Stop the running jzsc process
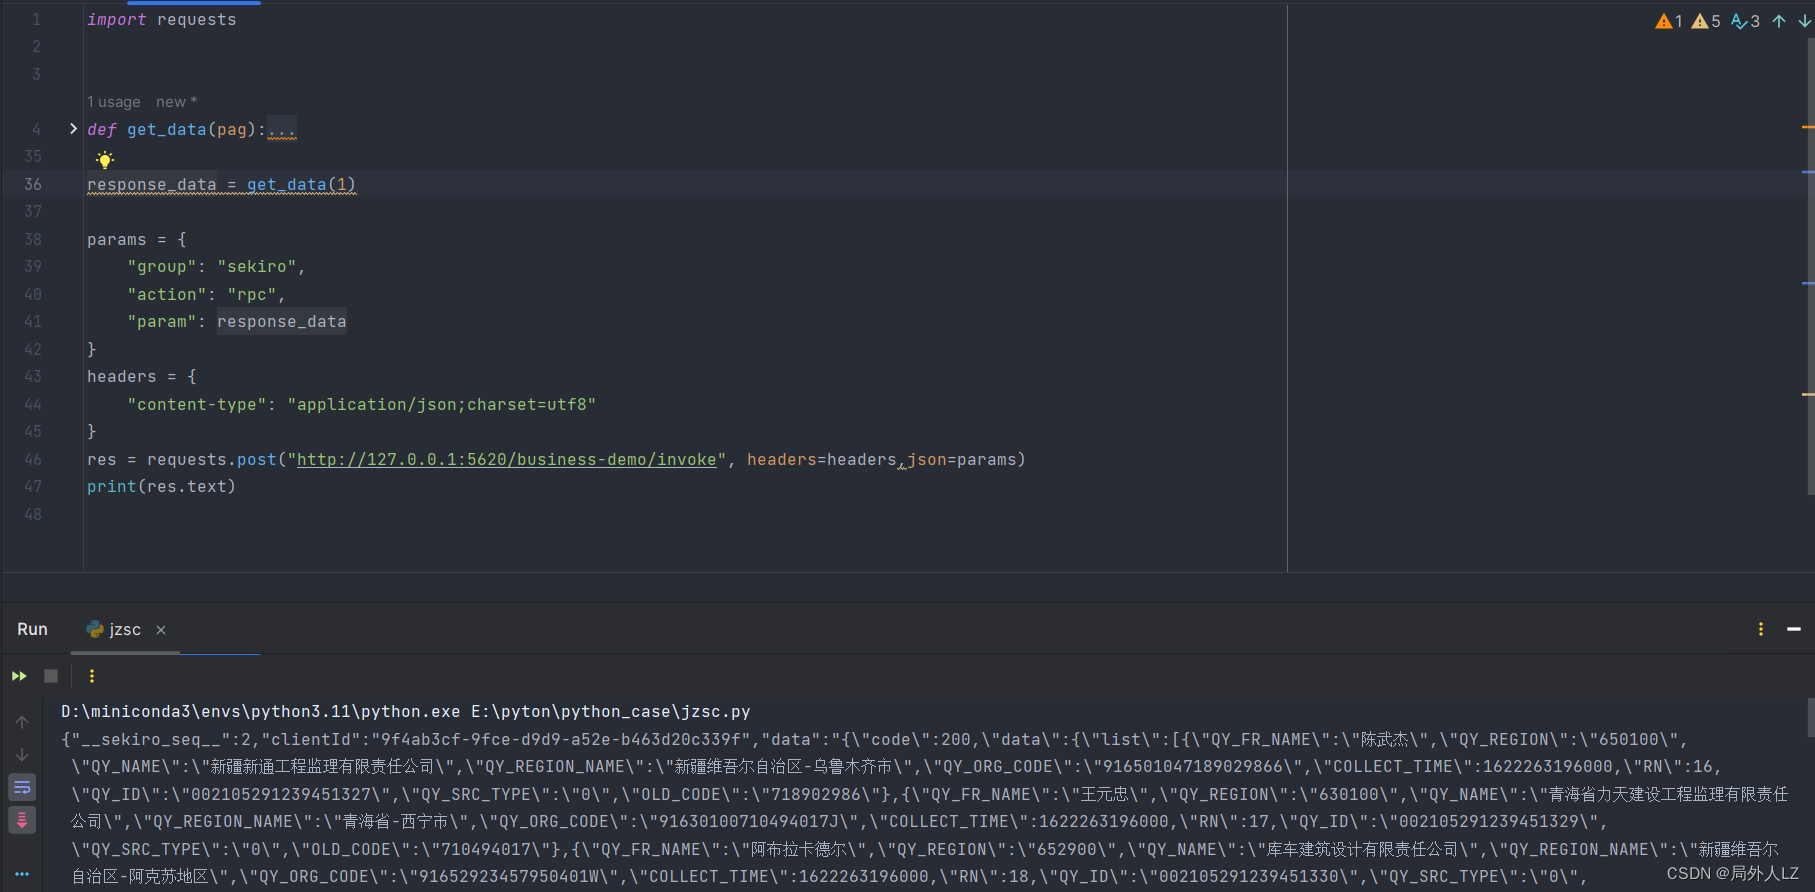Image resolution: width=1815 pixels, height=892 pixels. [51, 676]
